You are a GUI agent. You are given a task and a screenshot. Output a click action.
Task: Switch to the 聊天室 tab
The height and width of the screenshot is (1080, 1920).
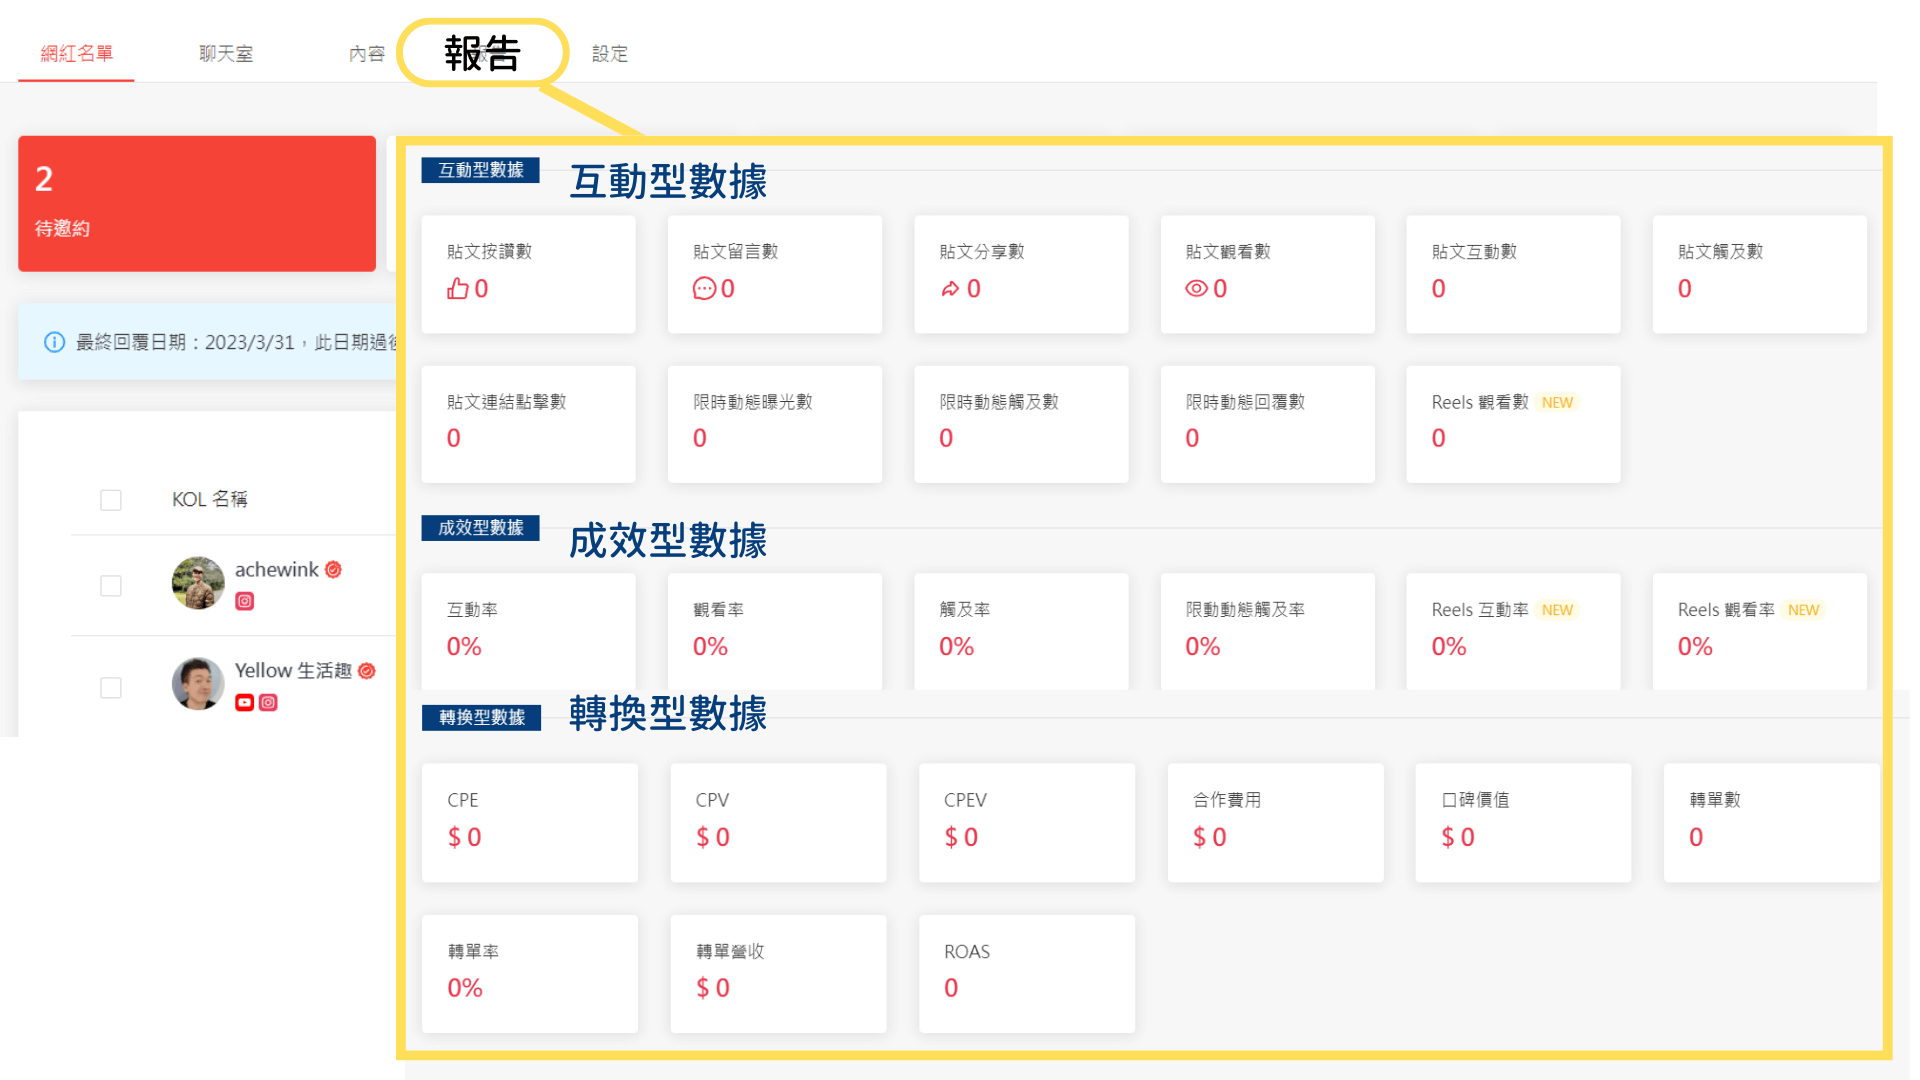point(226,54)
